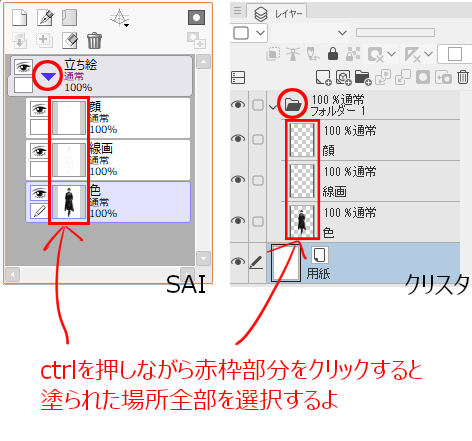Add a layer mask in SAI panel
The image size is (472, 441).
(196, 17)
